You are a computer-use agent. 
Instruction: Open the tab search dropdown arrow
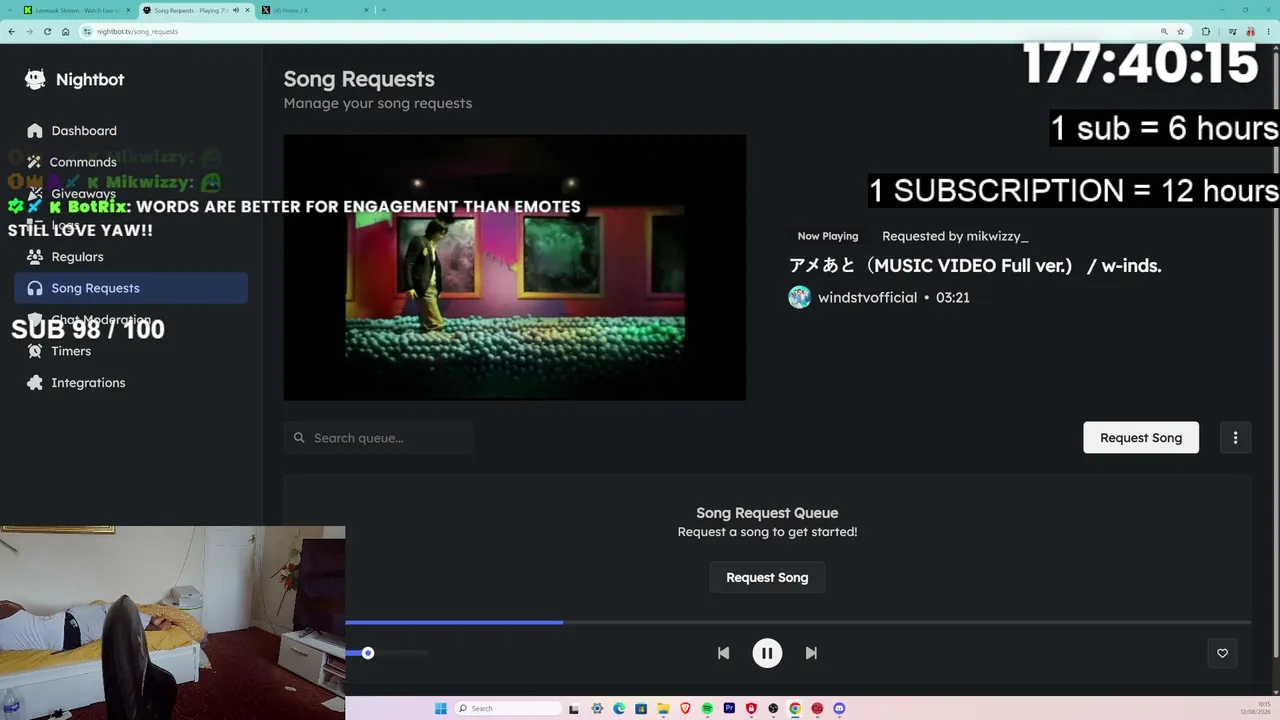10,10
